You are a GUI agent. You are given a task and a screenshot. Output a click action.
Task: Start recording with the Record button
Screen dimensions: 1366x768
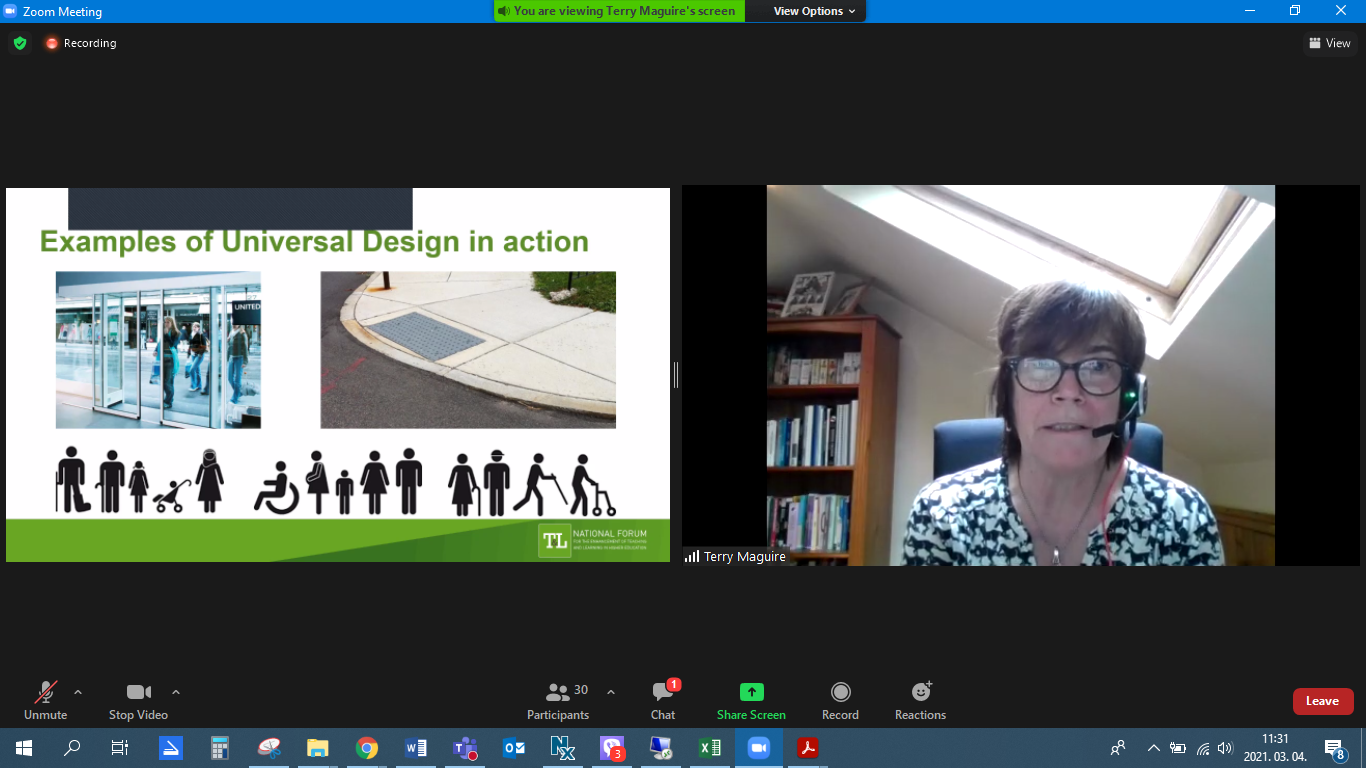coord(840,700)
